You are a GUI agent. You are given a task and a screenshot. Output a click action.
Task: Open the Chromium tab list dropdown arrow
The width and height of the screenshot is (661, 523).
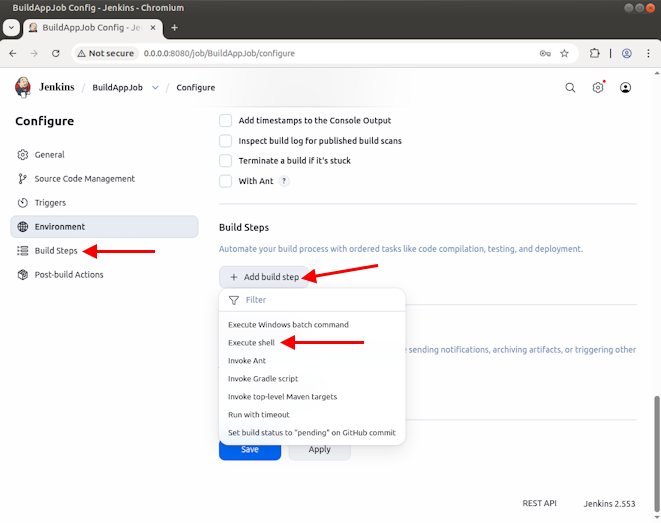[12, 28]
